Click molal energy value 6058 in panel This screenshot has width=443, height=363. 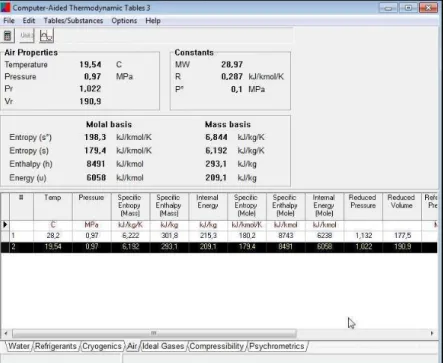click(x=96, y=178)
